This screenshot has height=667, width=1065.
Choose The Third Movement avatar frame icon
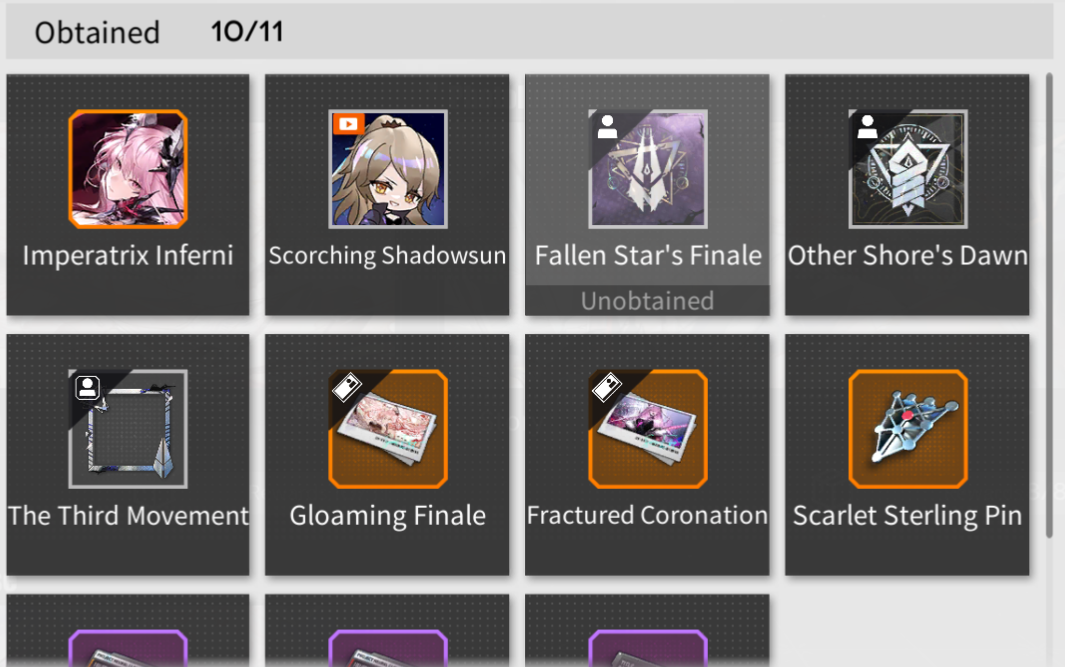coord(128,429)
